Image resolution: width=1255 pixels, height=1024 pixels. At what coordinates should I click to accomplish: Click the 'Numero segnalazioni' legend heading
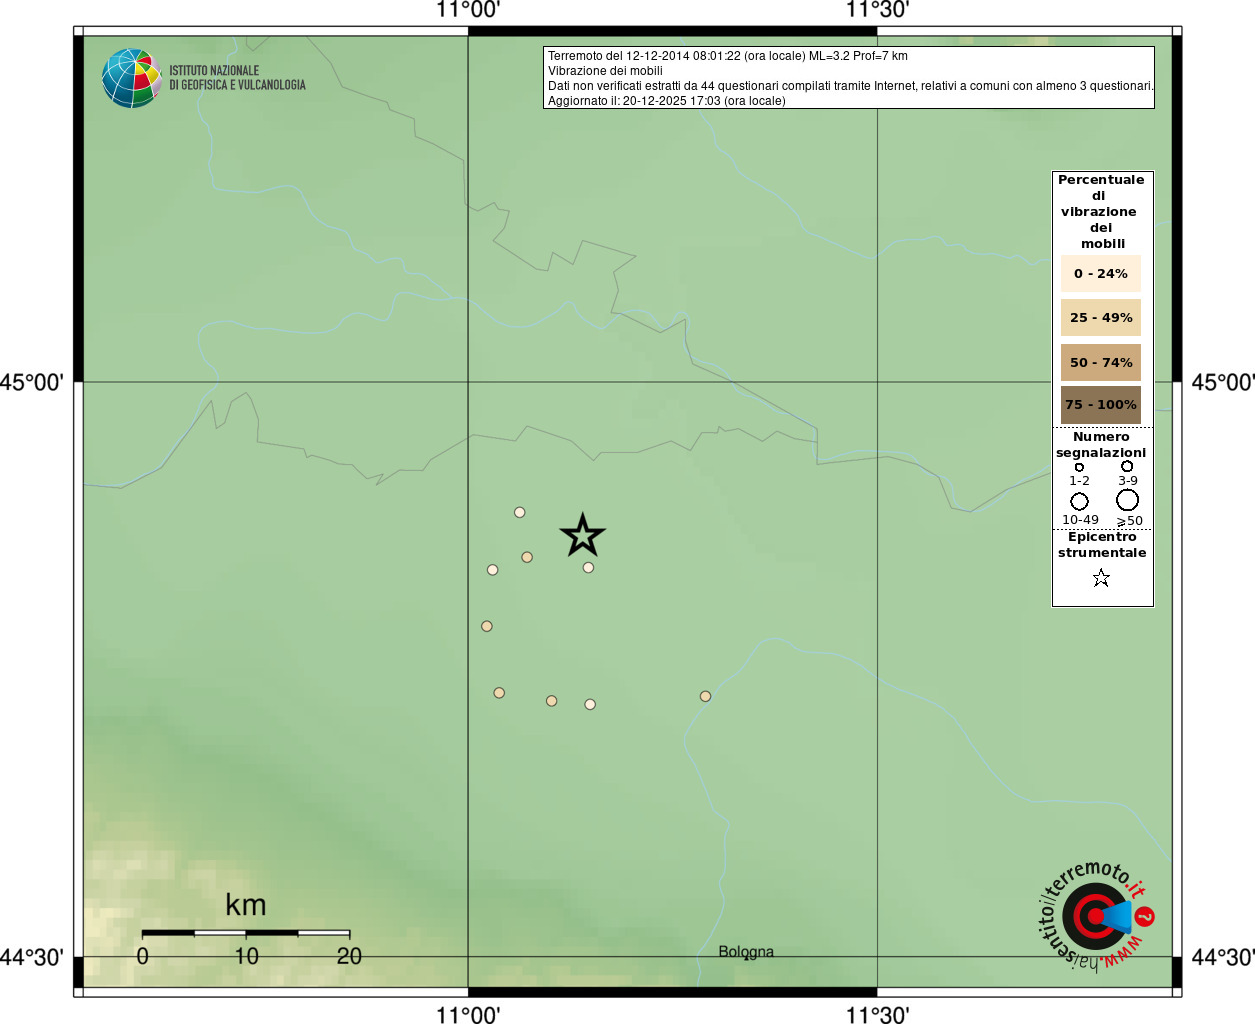point(1101,445)
